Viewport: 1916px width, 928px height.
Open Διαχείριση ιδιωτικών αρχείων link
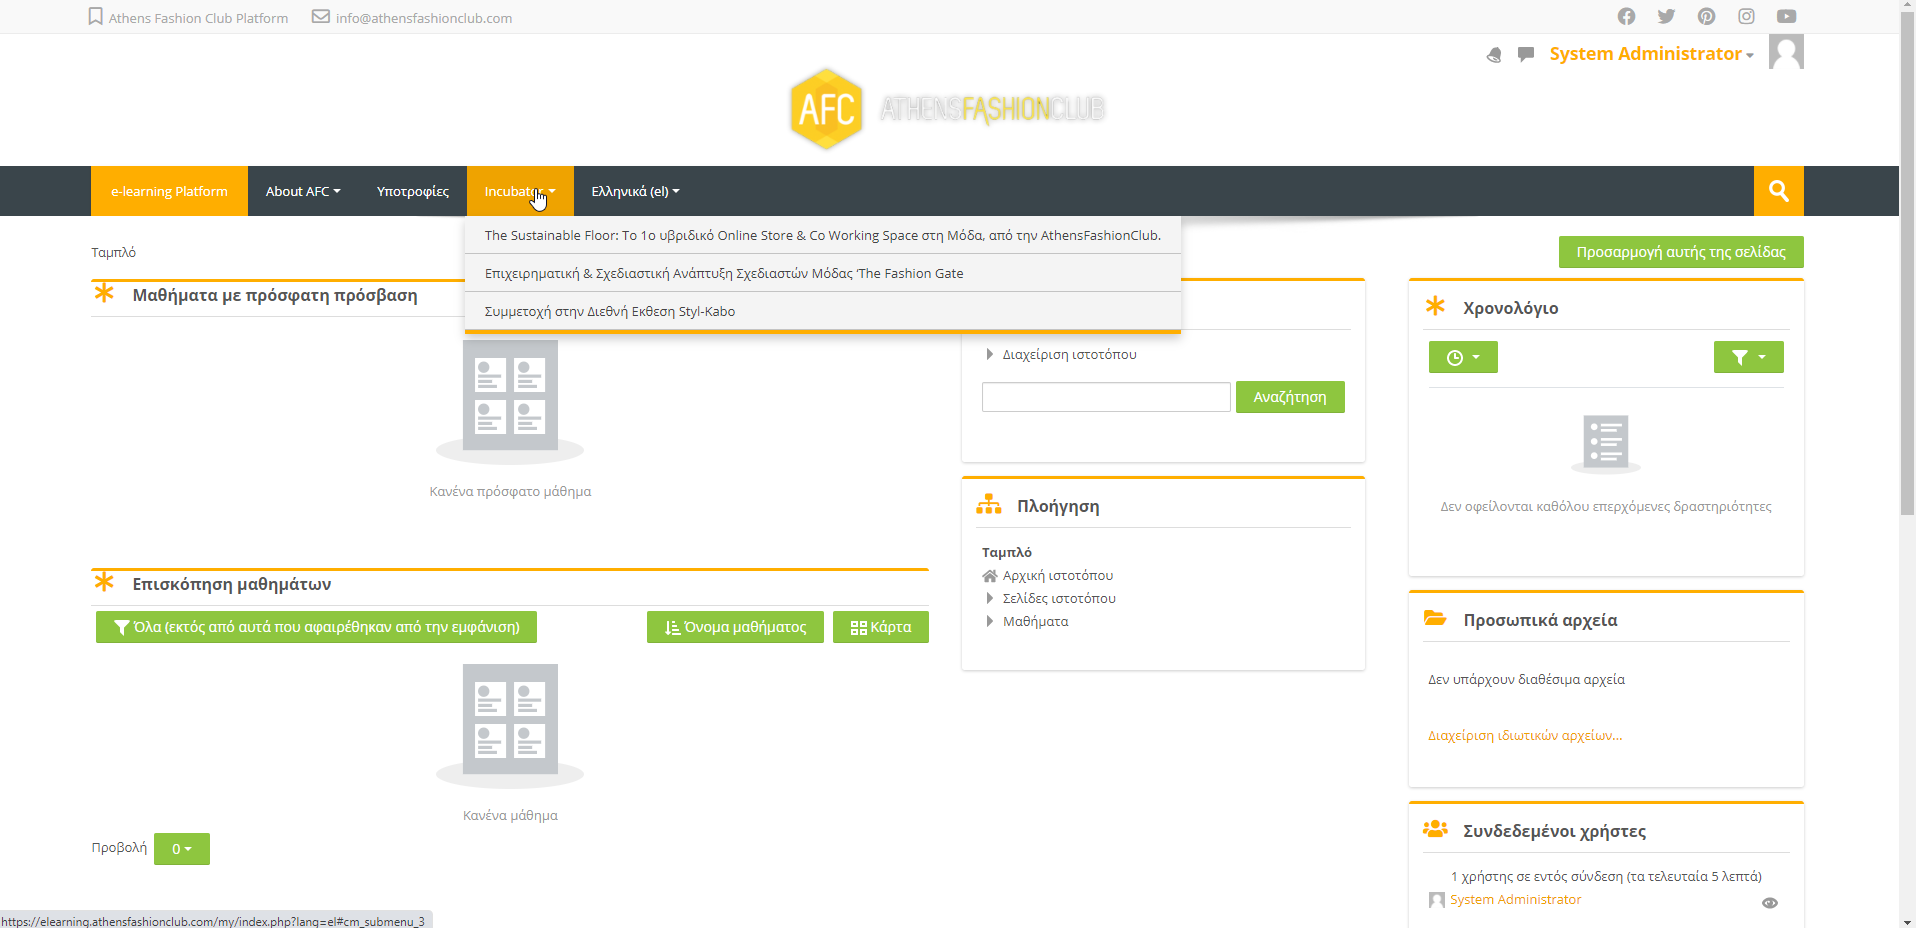pyautogui.click(x=1524, y=735)
